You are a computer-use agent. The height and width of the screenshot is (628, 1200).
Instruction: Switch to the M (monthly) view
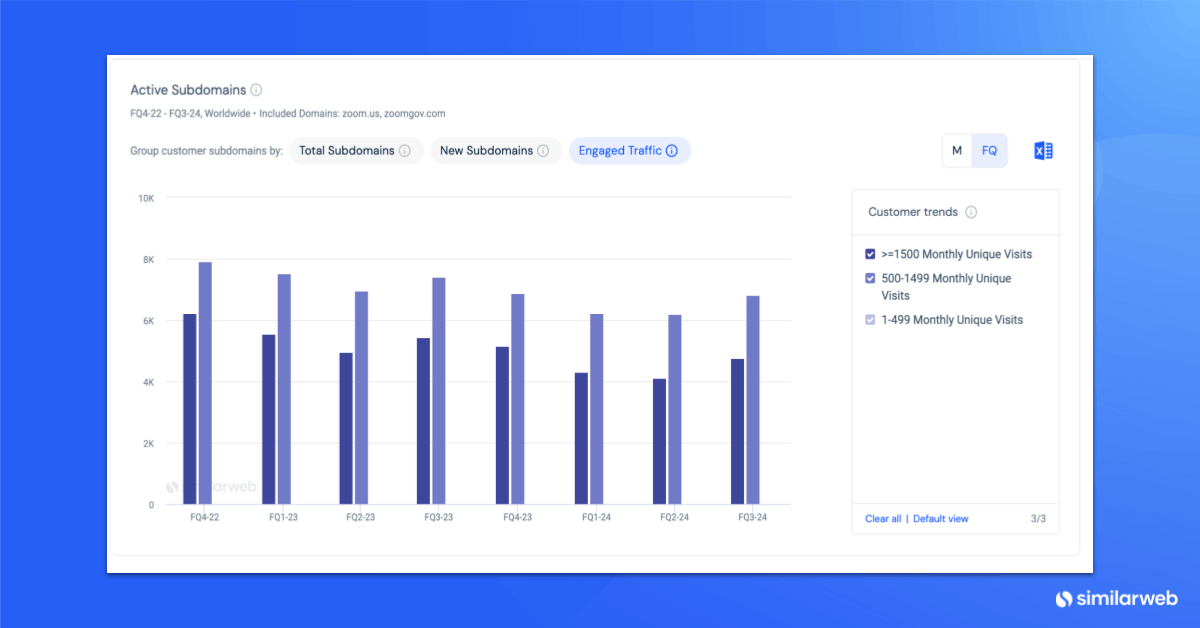click(x=956, y=150)
